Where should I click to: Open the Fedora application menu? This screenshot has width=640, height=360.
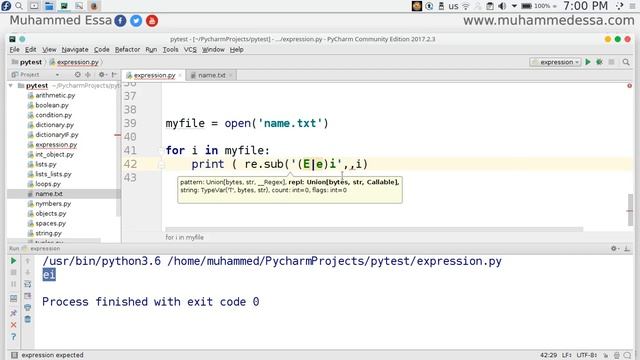coord(6,6)
